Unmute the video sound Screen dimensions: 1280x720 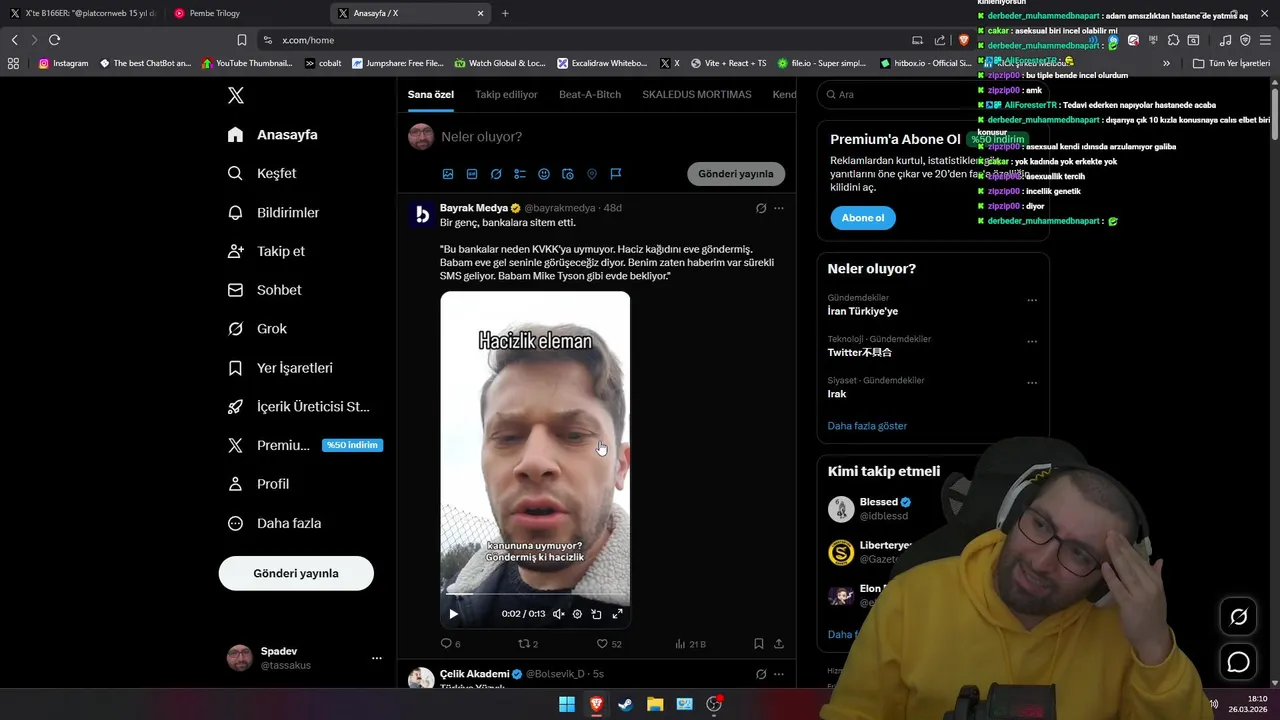[x=558, y=614]
